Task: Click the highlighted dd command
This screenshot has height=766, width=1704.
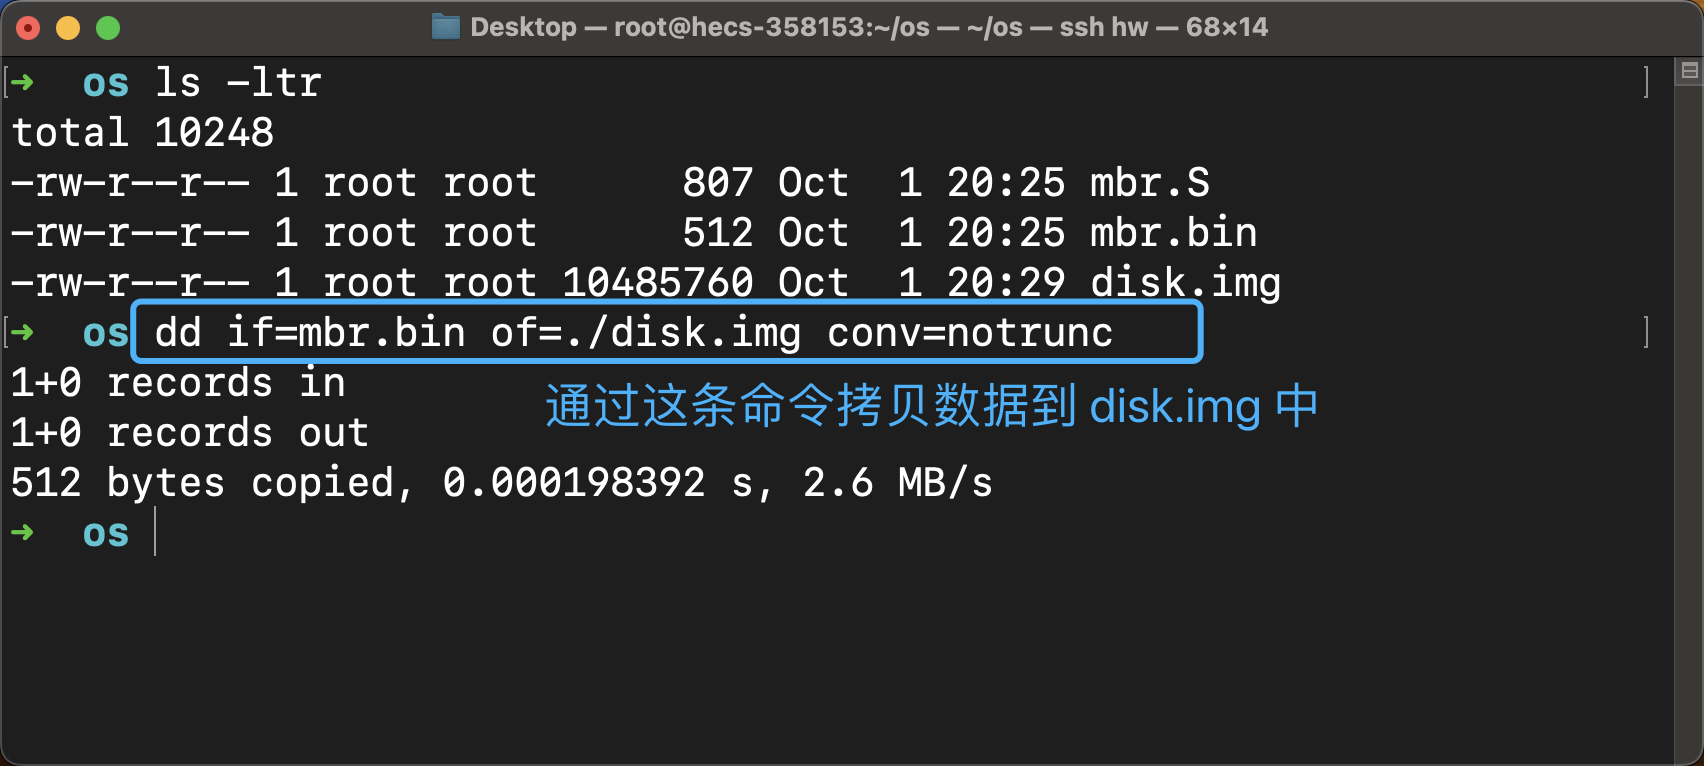Action: (x=633, y=332)
